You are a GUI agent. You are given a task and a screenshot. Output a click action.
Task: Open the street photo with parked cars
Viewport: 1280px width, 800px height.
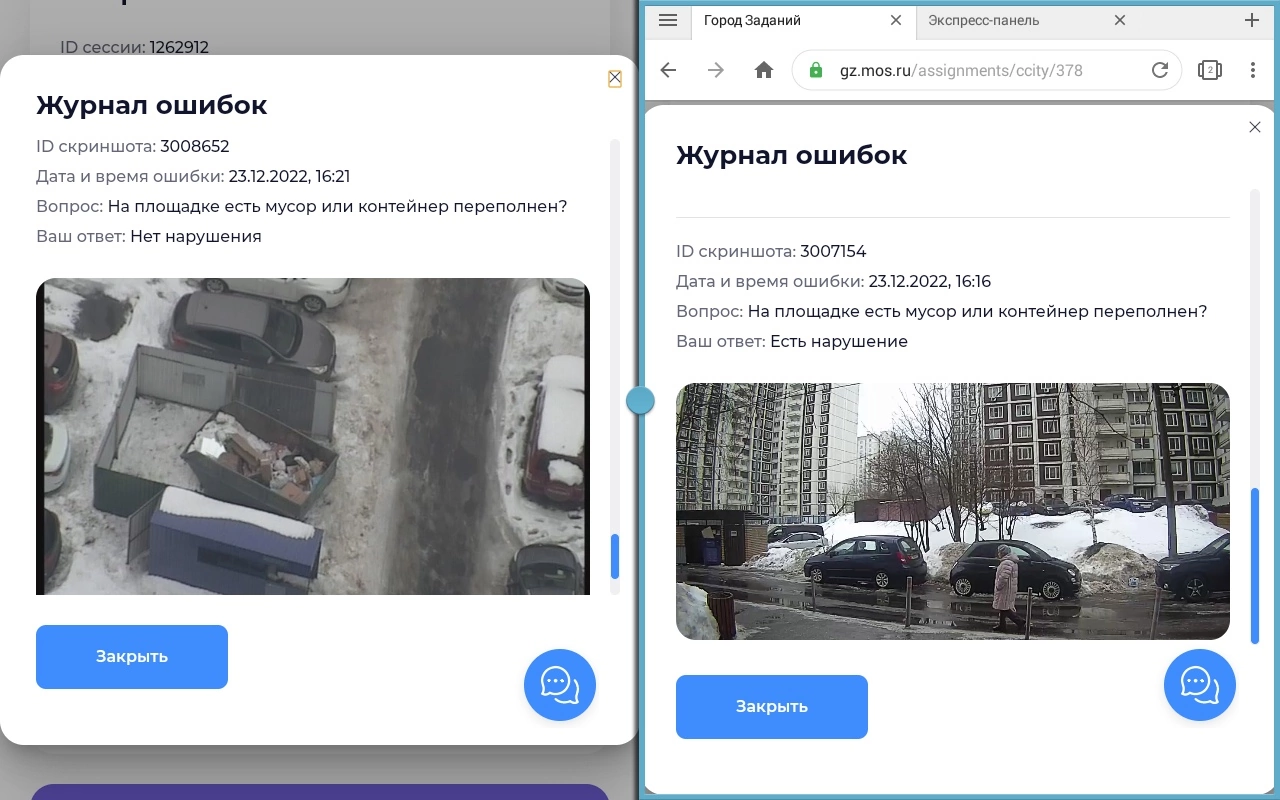(953, 511)
